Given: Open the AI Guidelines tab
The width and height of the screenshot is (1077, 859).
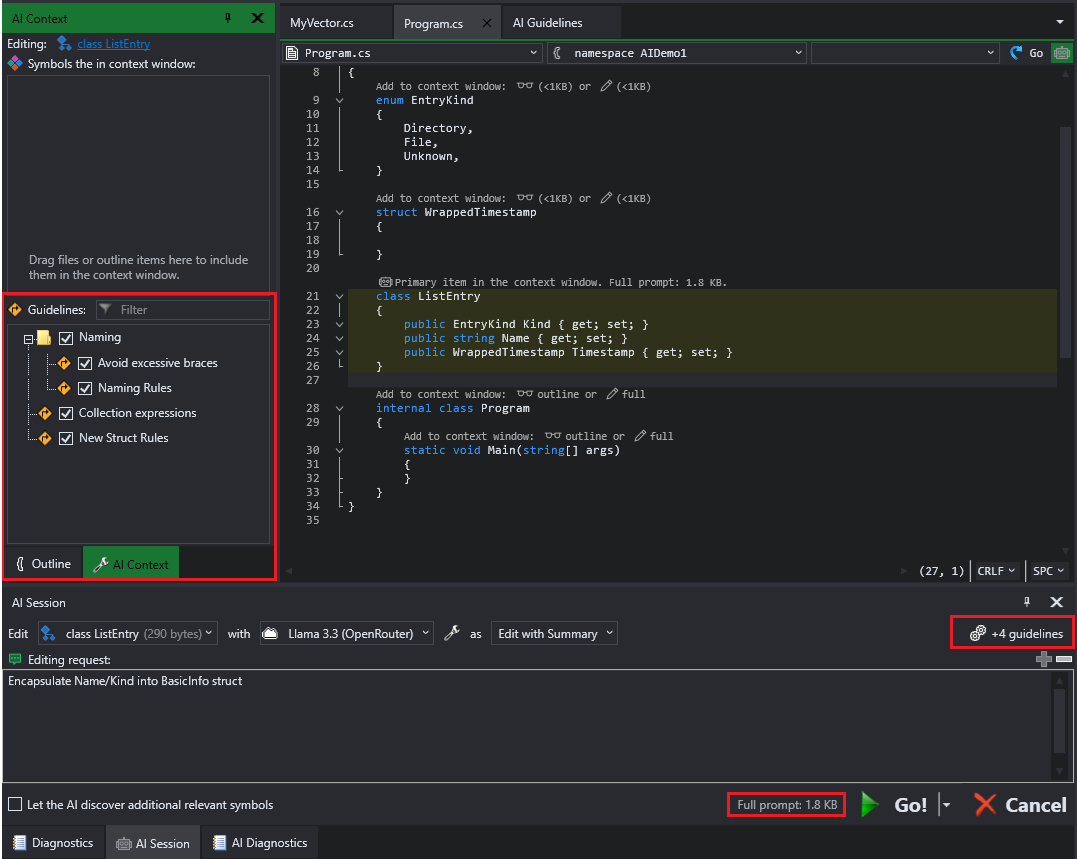Looking at the screenshot, I should pyautogui.click(x=547, y=23).
